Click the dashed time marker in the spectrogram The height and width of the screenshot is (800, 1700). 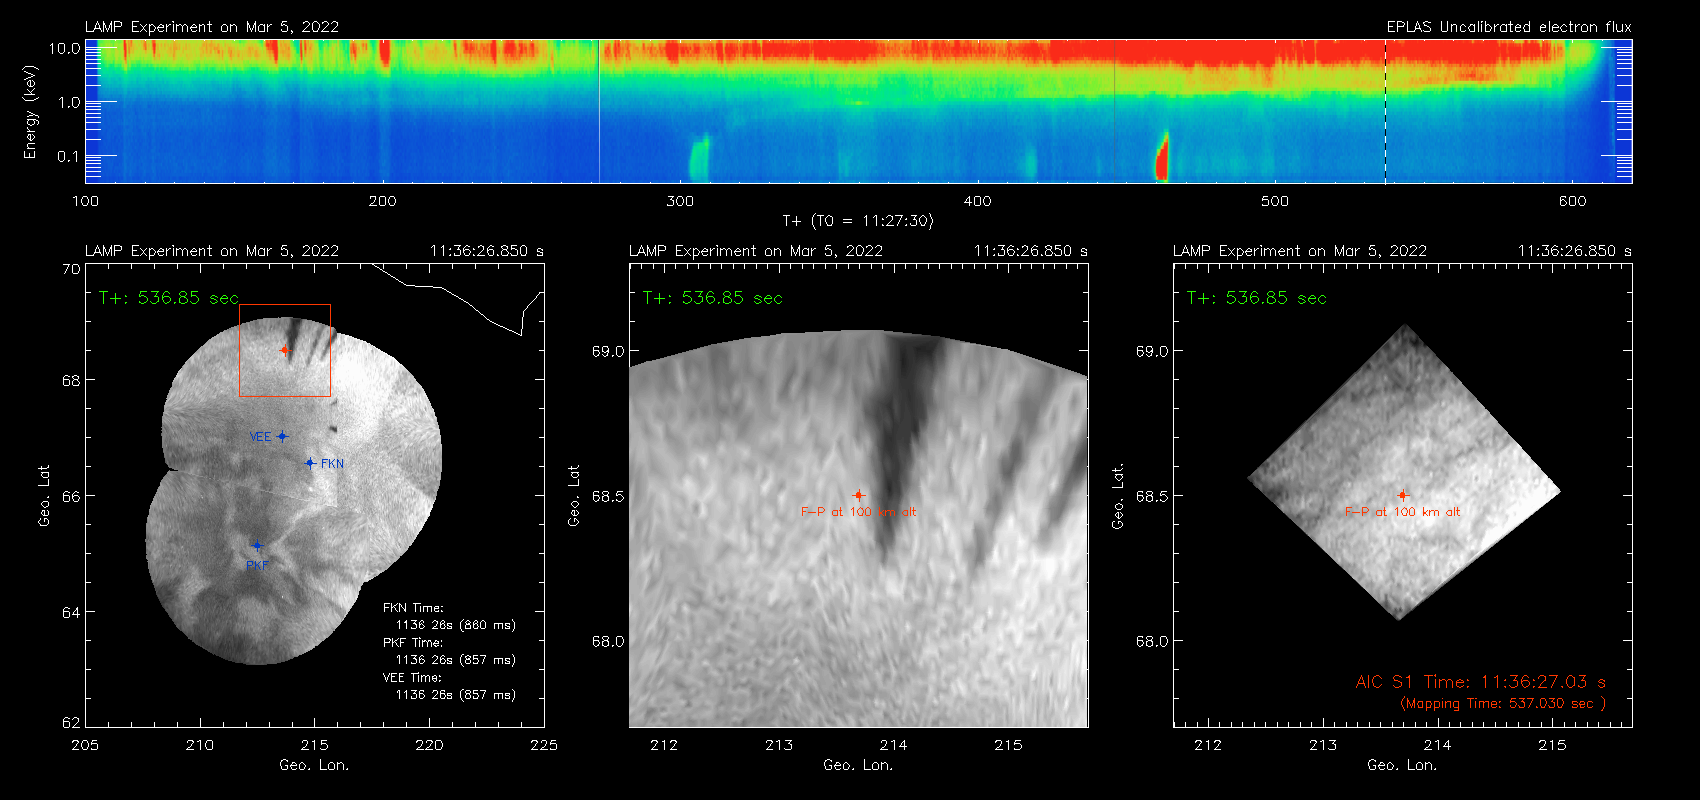1385,111
